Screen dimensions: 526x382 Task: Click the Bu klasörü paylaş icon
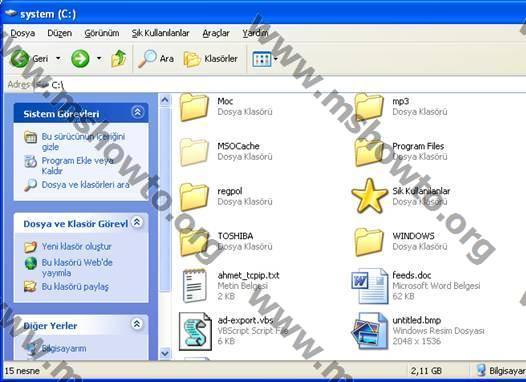[30, 286]
